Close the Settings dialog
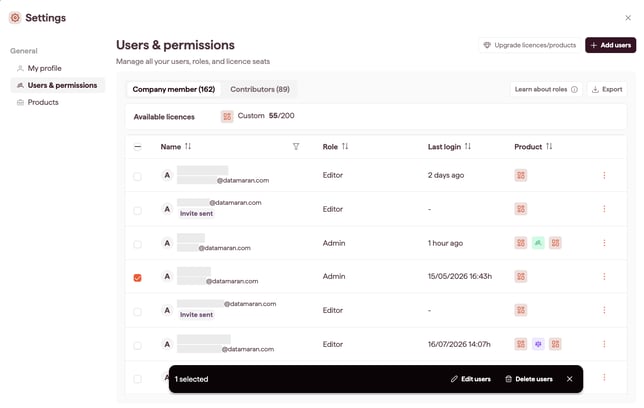Viewport: 644px width, 408px height. point(628,18)
